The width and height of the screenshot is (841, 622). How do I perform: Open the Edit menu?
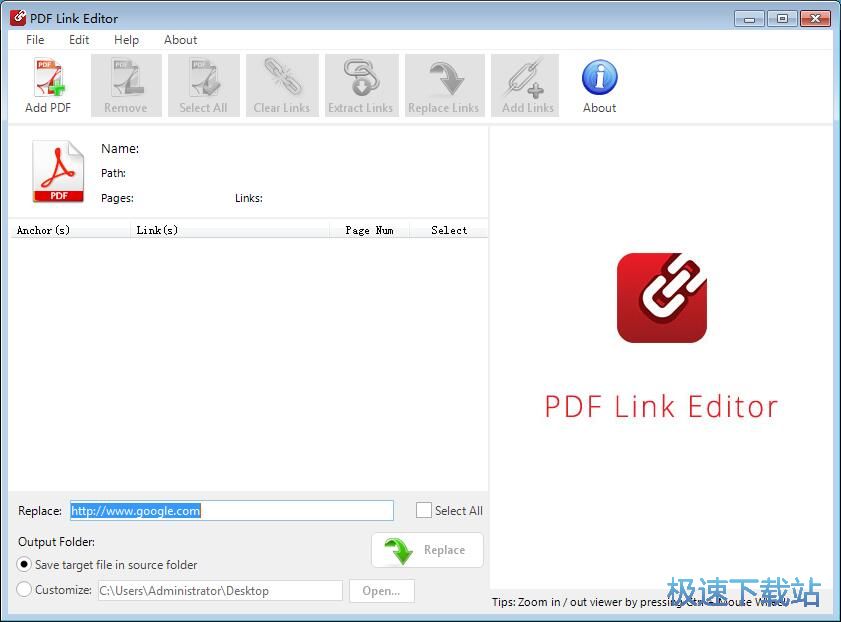[x=79, y=40]
